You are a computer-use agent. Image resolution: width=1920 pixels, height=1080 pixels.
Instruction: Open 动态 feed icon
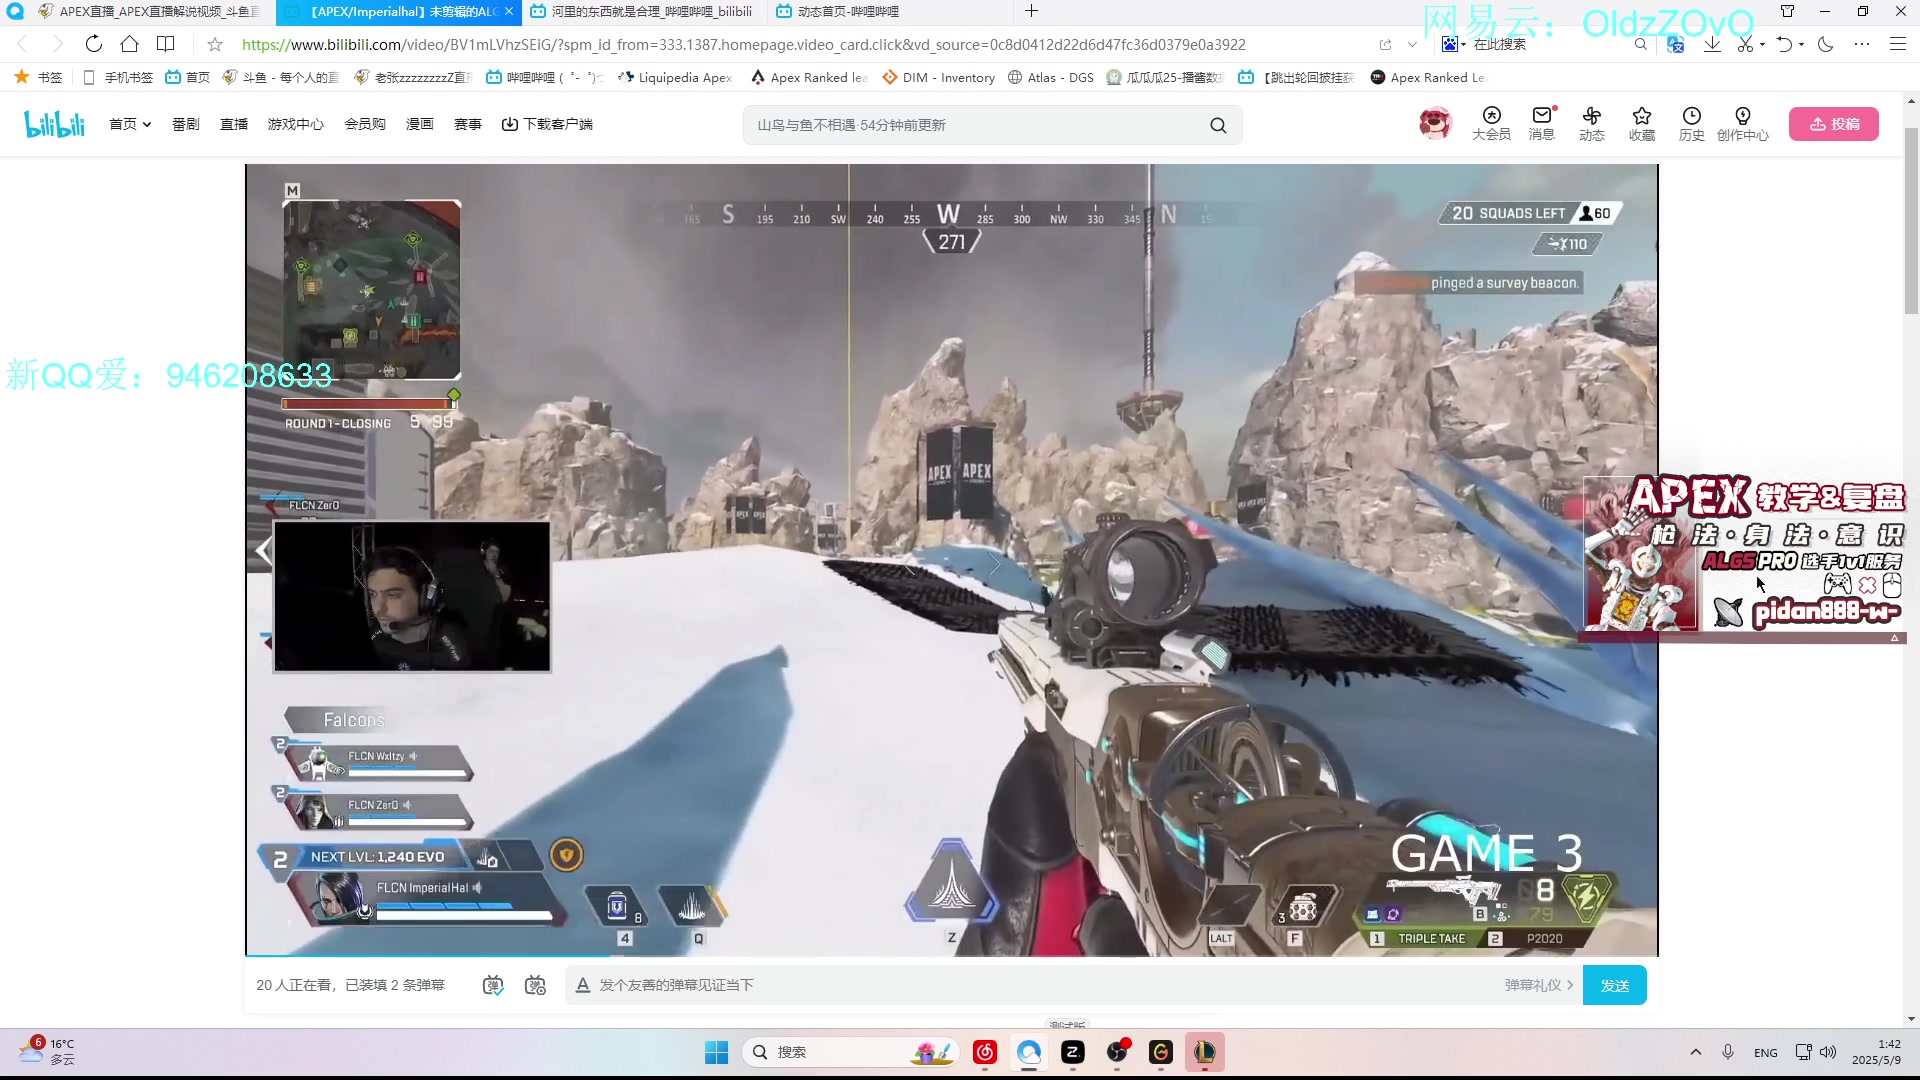click(x=1591, y=124)
